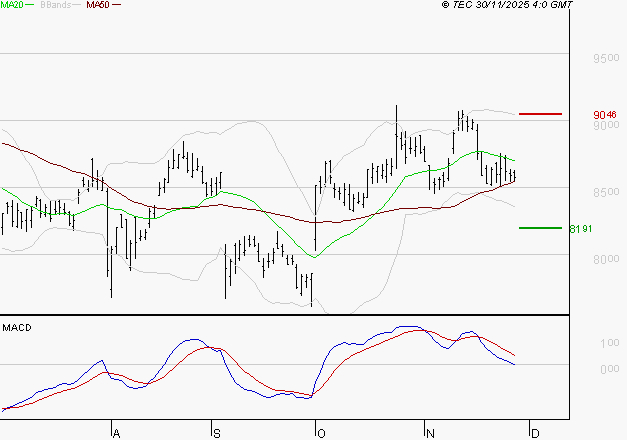Click the MACD 000 axis label

point(610,368)
